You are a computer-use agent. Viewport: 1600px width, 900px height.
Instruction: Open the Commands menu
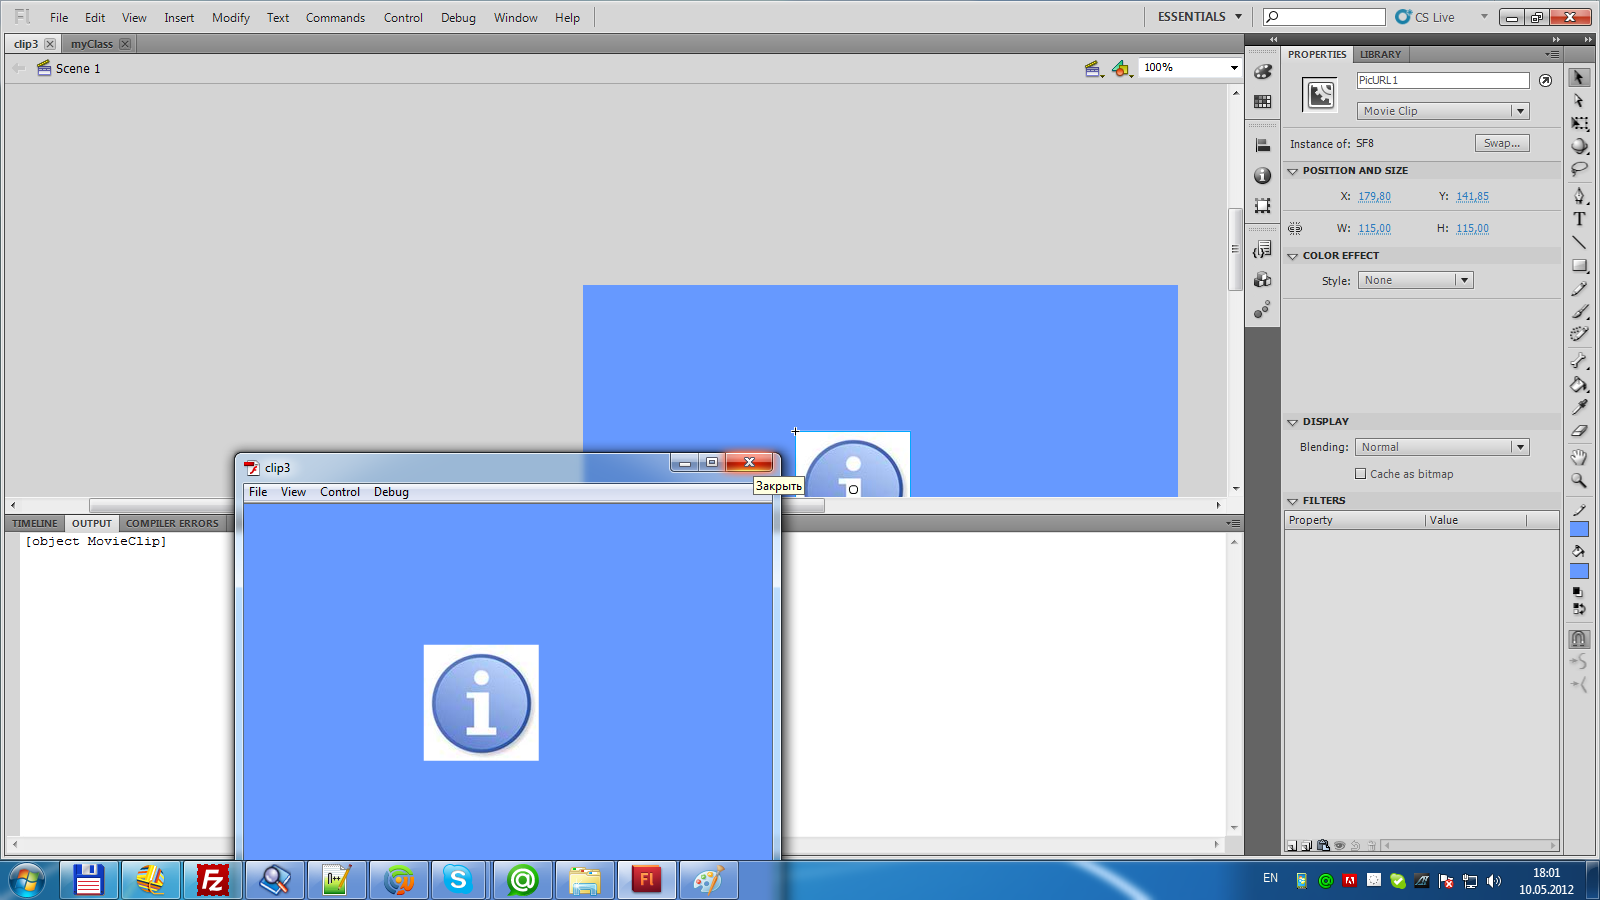[335, 18]
